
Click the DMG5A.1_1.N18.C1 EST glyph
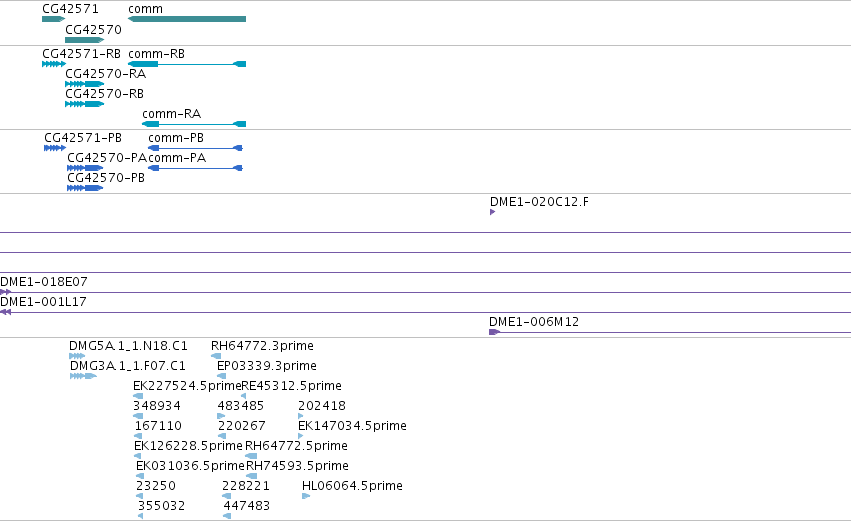tap(77, 356)
